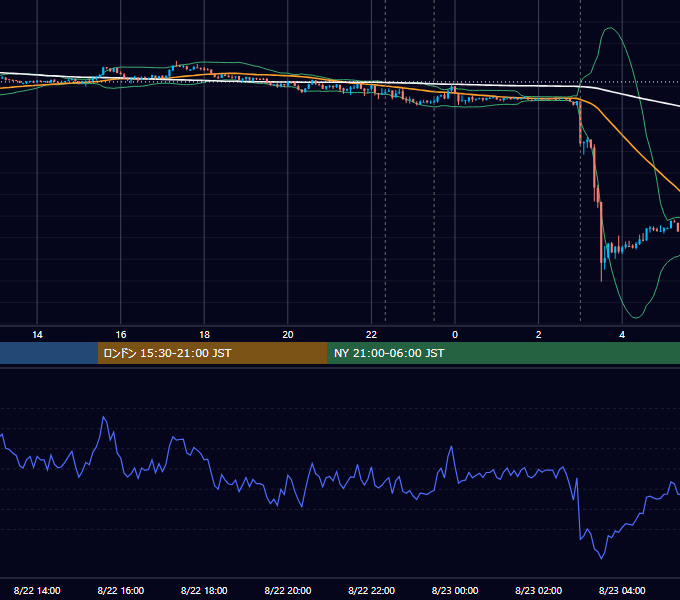Click the 22 hour axis label

(x=371, y=335)
